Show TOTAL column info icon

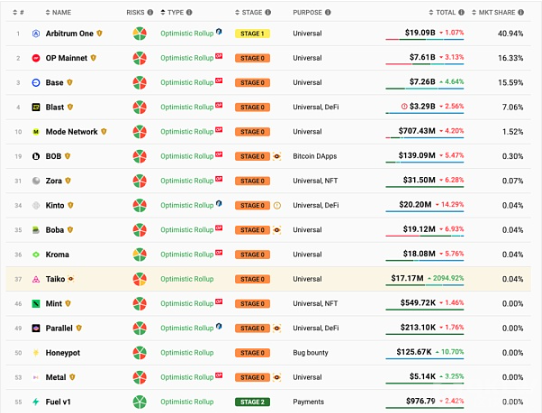click(461, 12)
